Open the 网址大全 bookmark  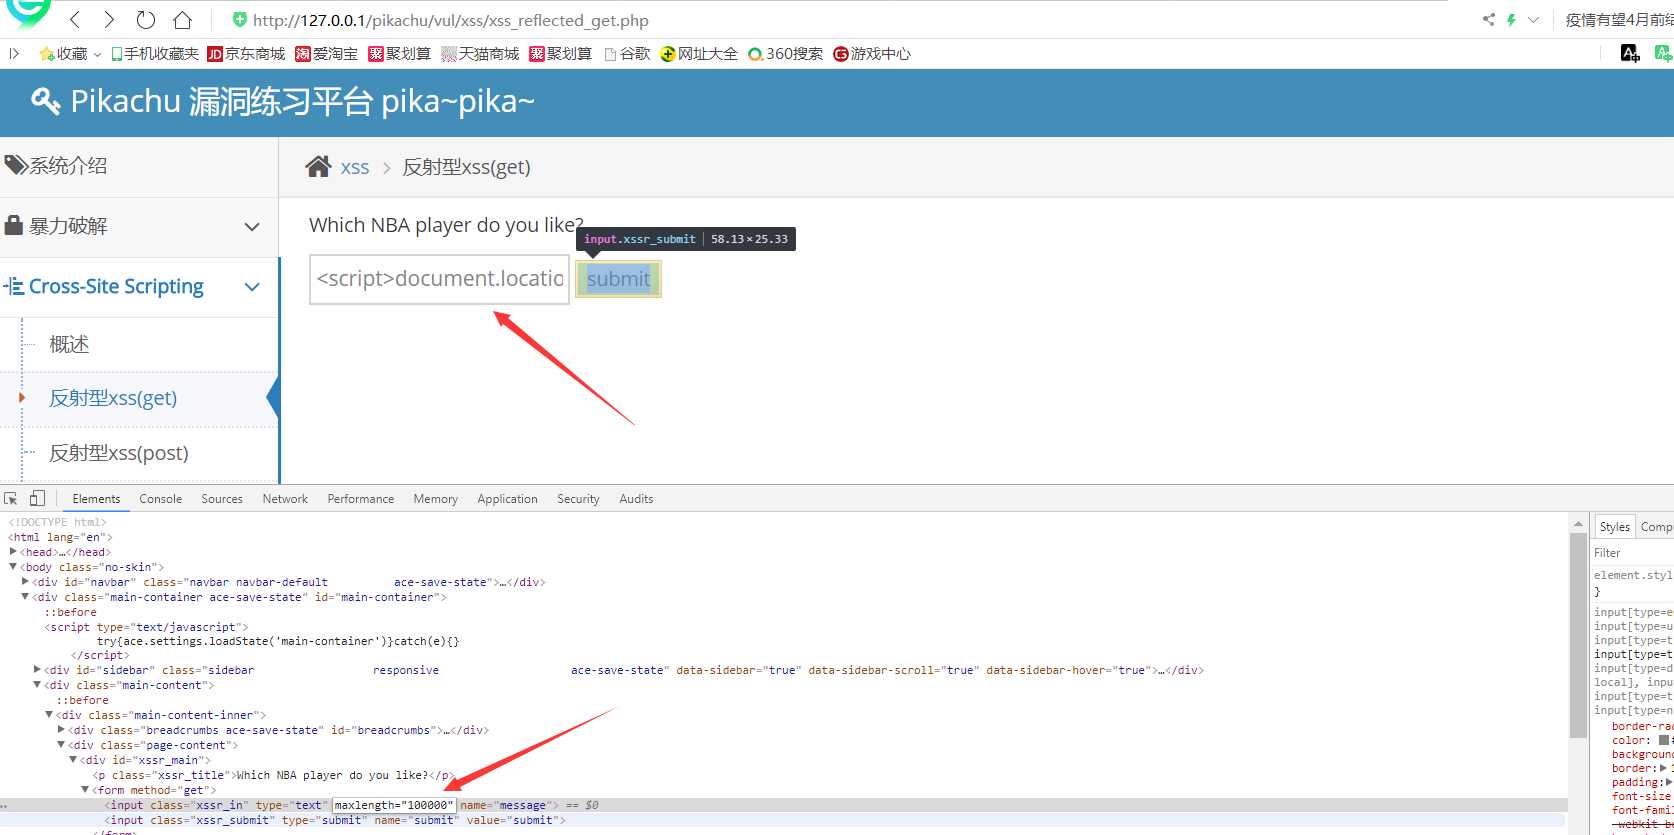699,53
